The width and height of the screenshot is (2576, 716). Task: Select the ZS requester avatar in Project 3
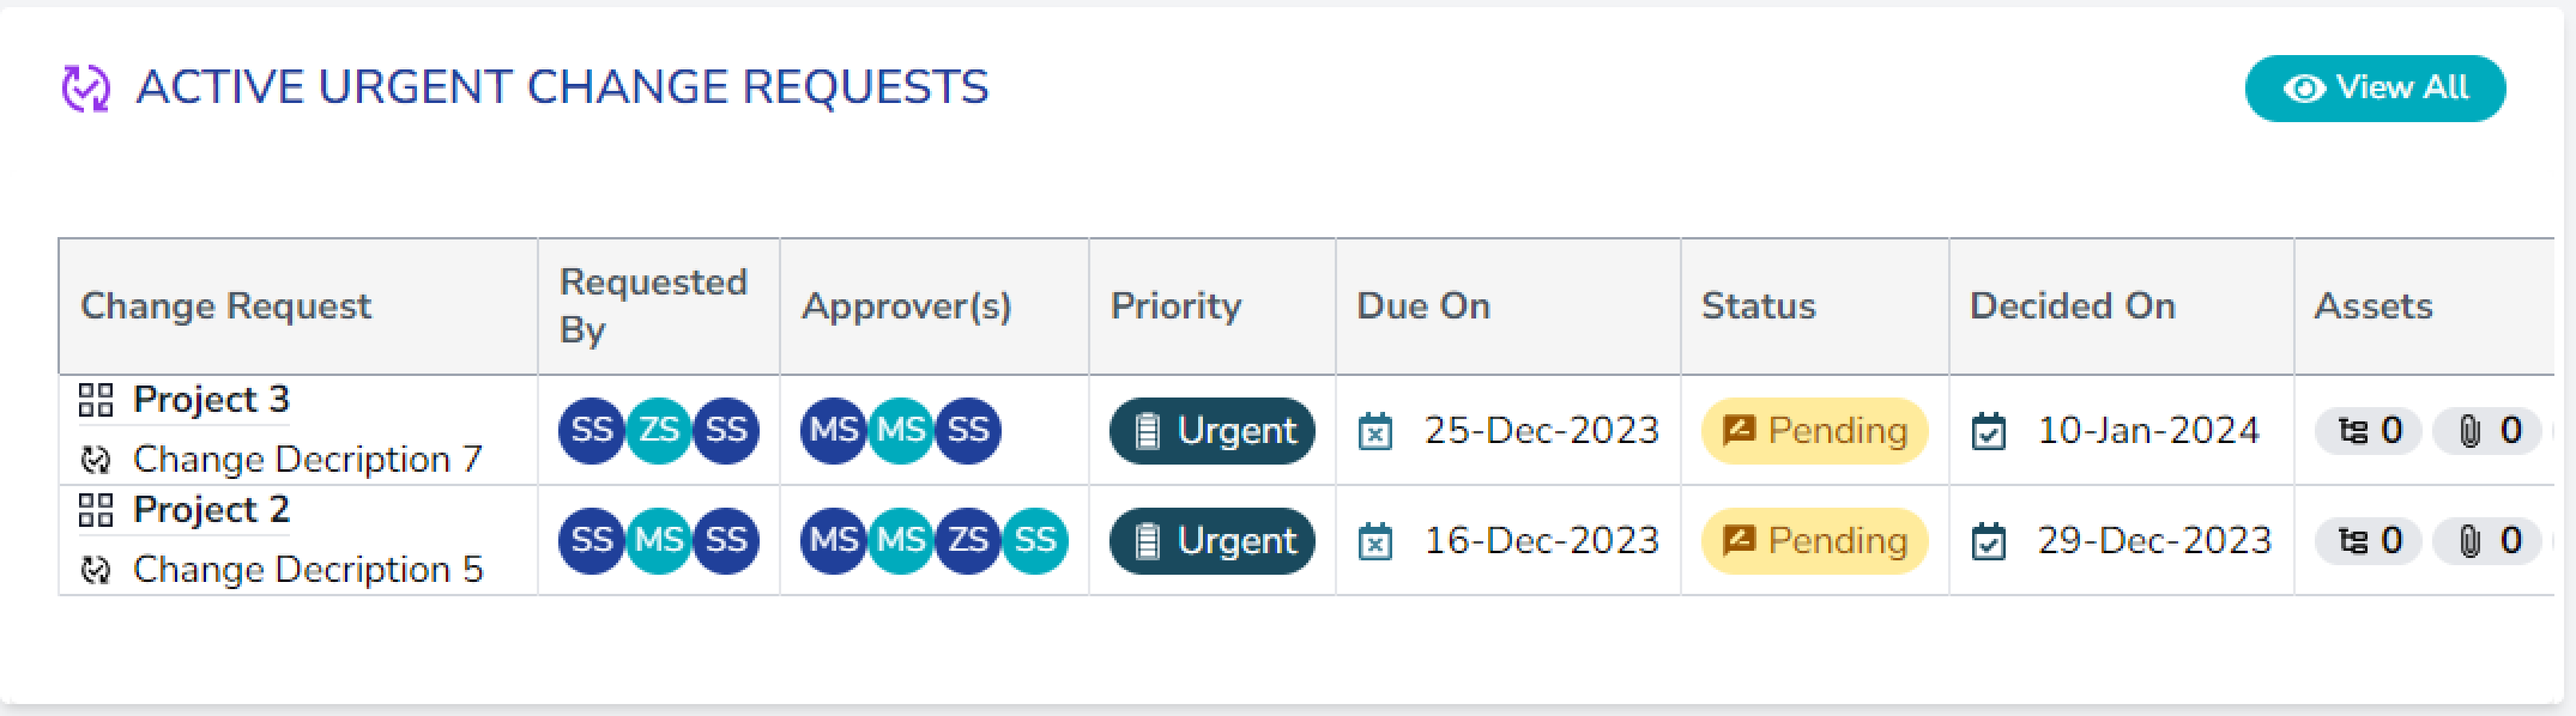[x=659, y=430]
